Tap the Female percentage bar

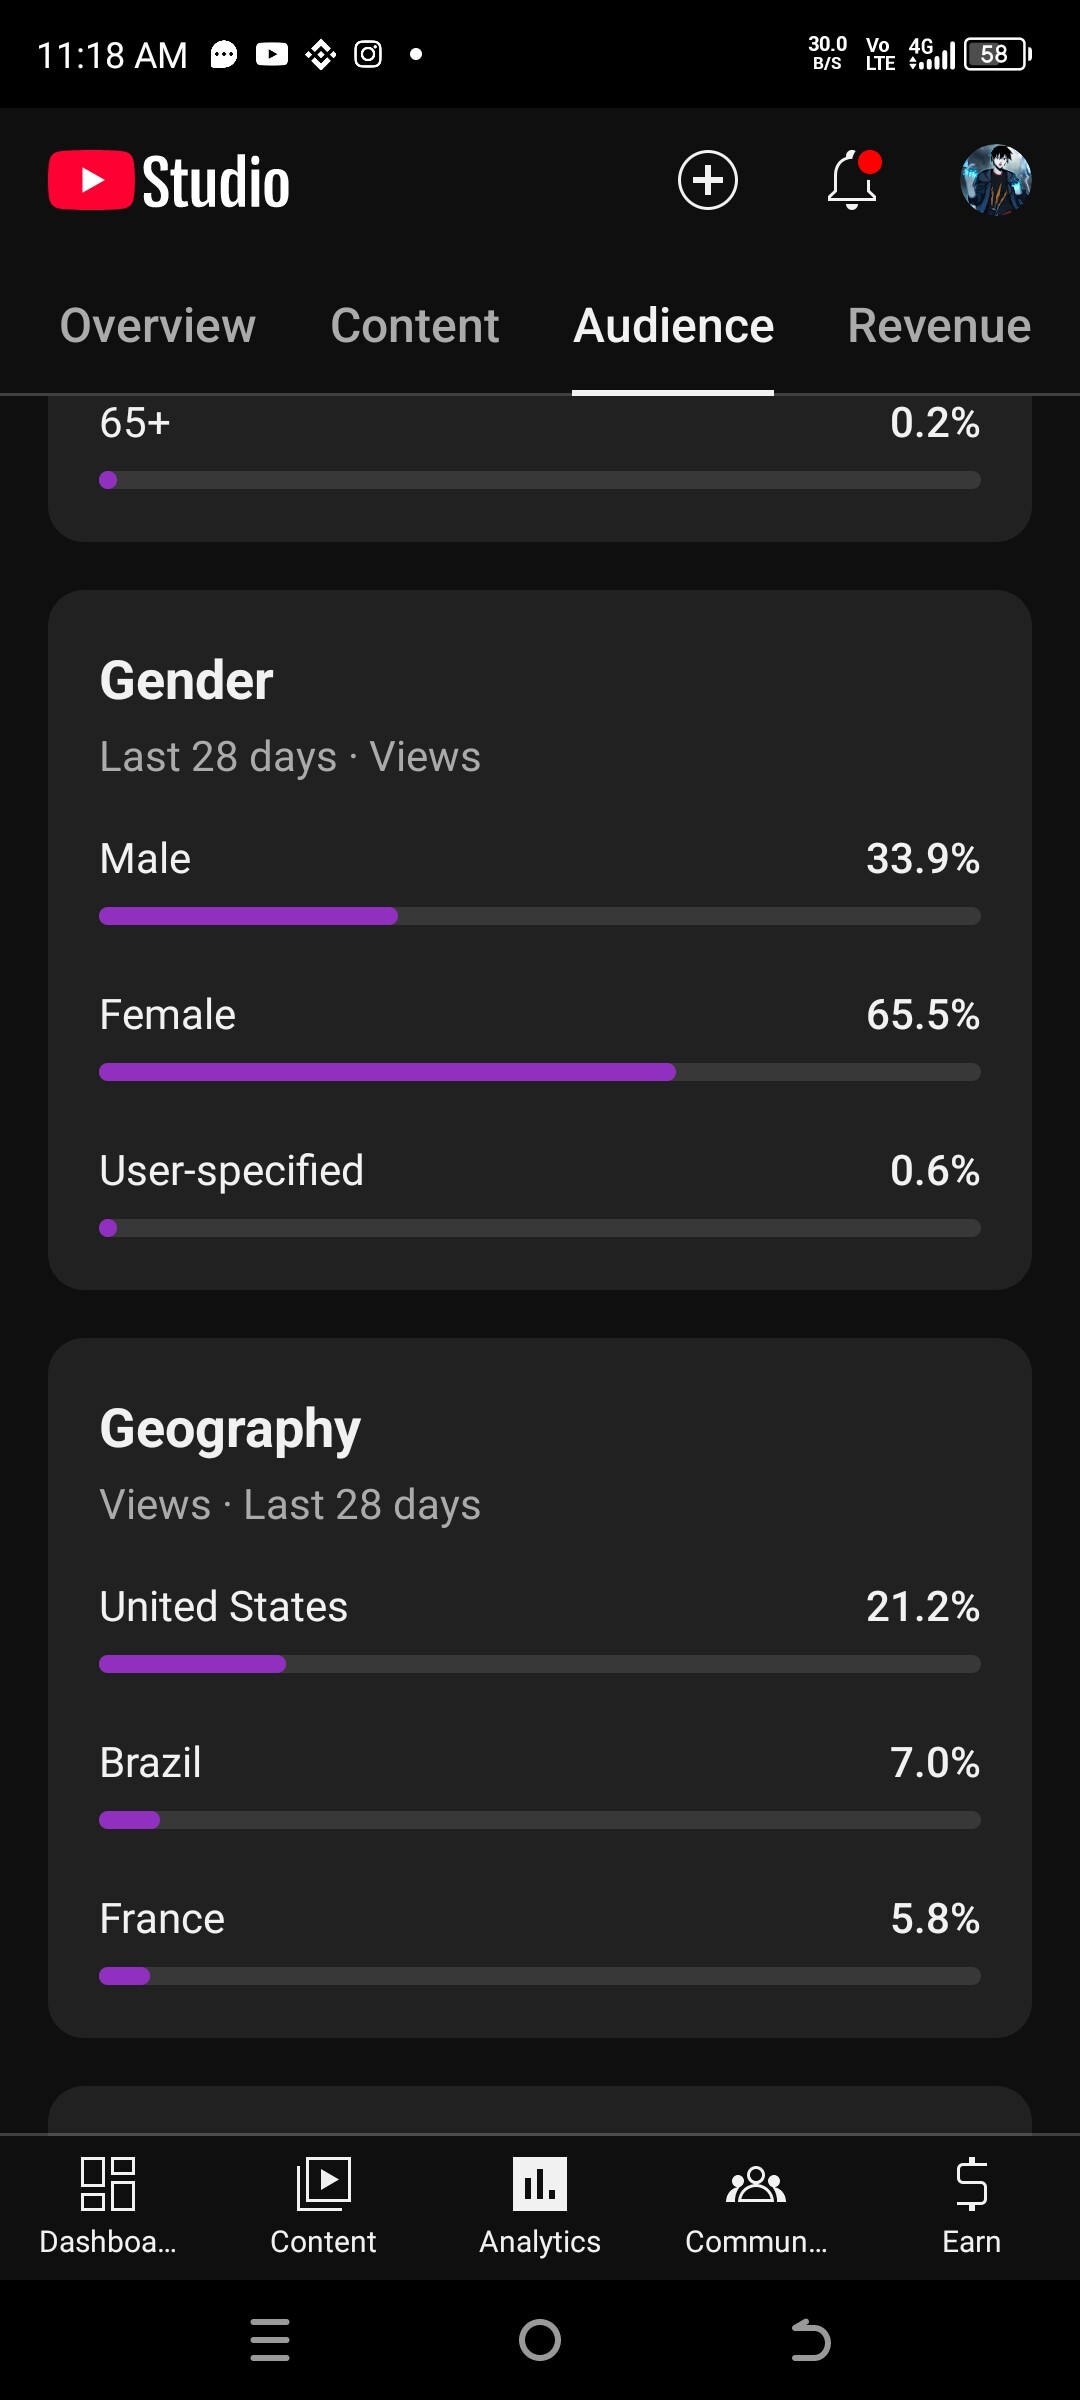540,1072
